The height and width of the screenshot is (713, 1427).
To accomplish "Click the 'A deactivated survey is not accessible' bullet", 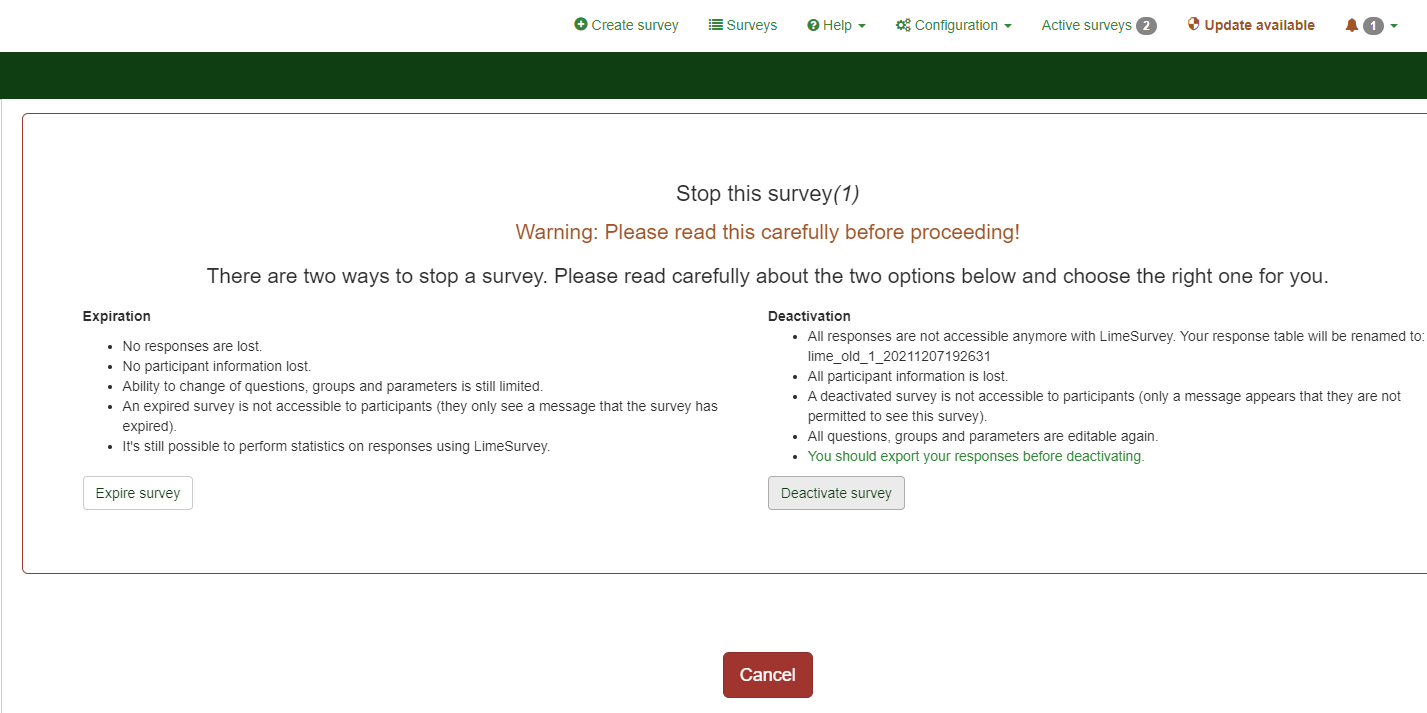I will click(x=1104, y=406).
